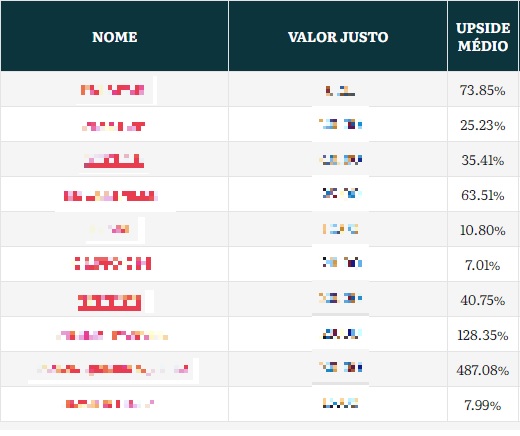Open the name link in the 7.99% row
The image size is (520, 436).
110,404
